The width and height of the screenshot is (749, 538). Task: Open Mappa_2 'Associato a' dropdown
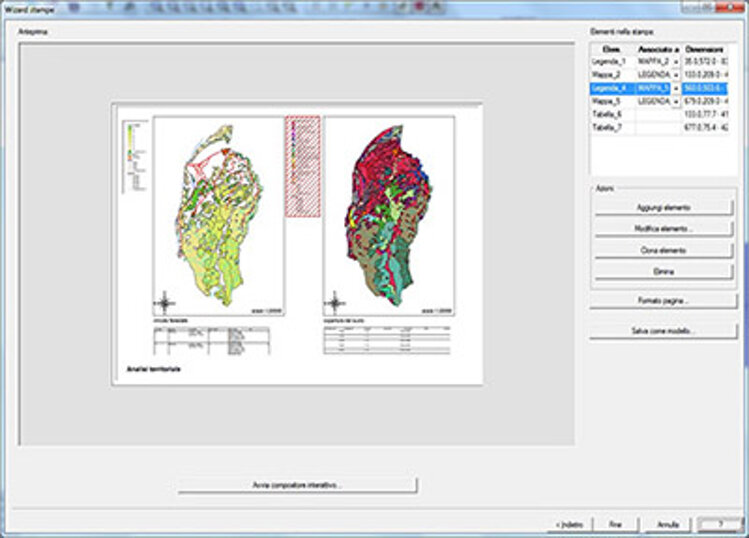676,75
